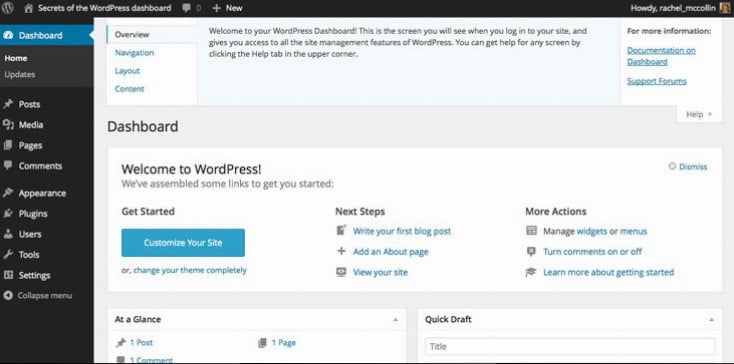Collapse the Quick Draft widget

tap(712, 320)
